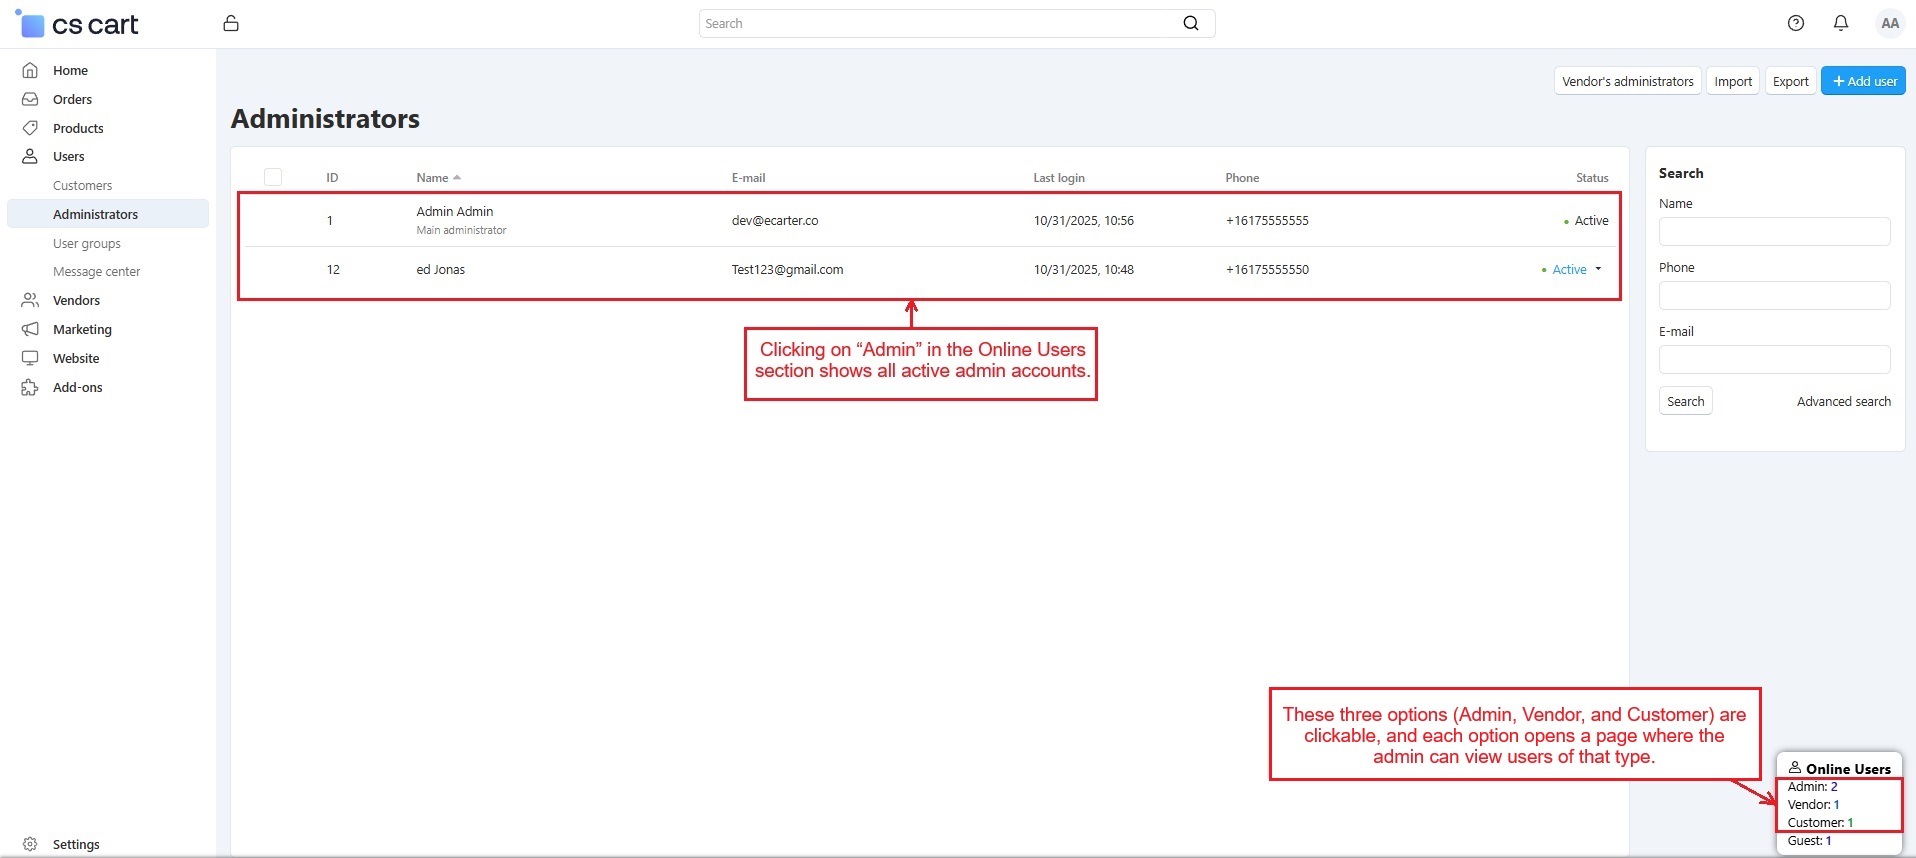Open the User groups submenu item
The height and width of the screenshot is (858, 1916).
pyautogui.click(x=86, y=244)
